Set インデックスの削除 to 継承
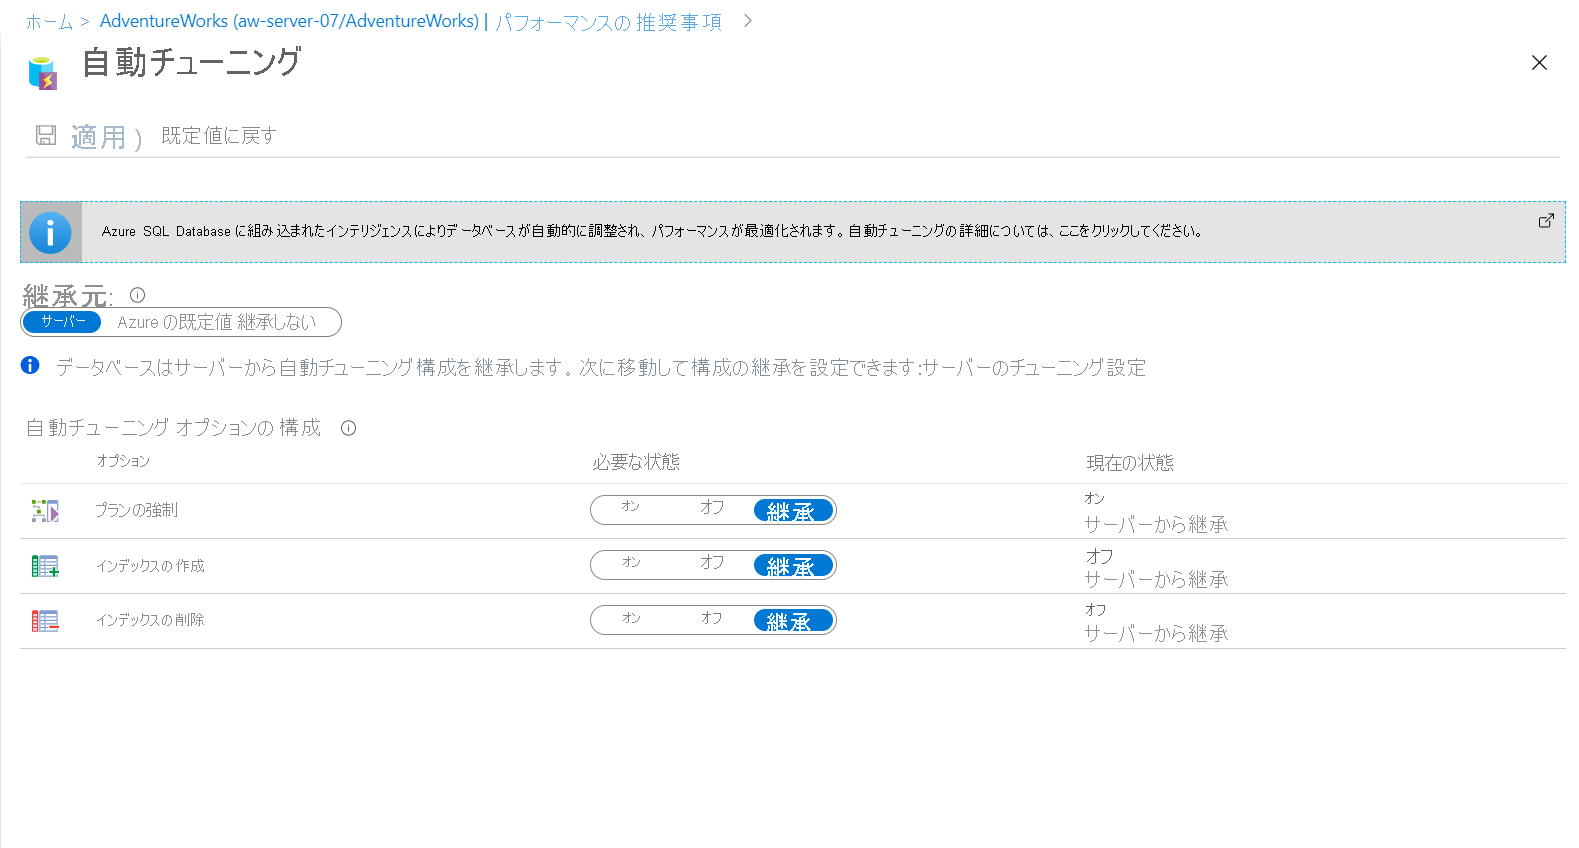The image size is (1579, 848). coord(793,621)
